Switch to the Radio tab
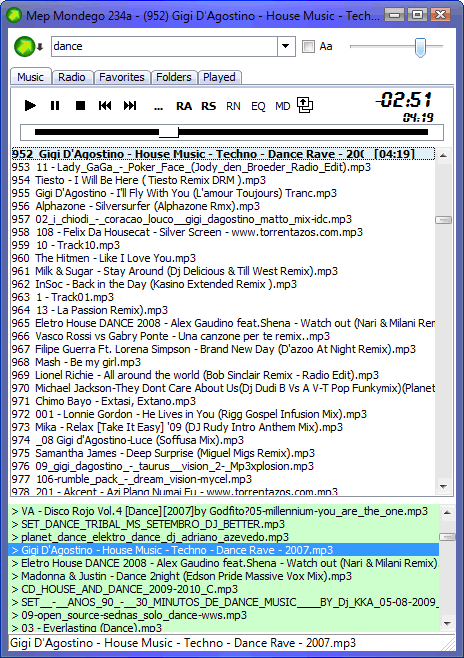Image resolution: width=464 pixels, height=658 pixels. (72, 77)
